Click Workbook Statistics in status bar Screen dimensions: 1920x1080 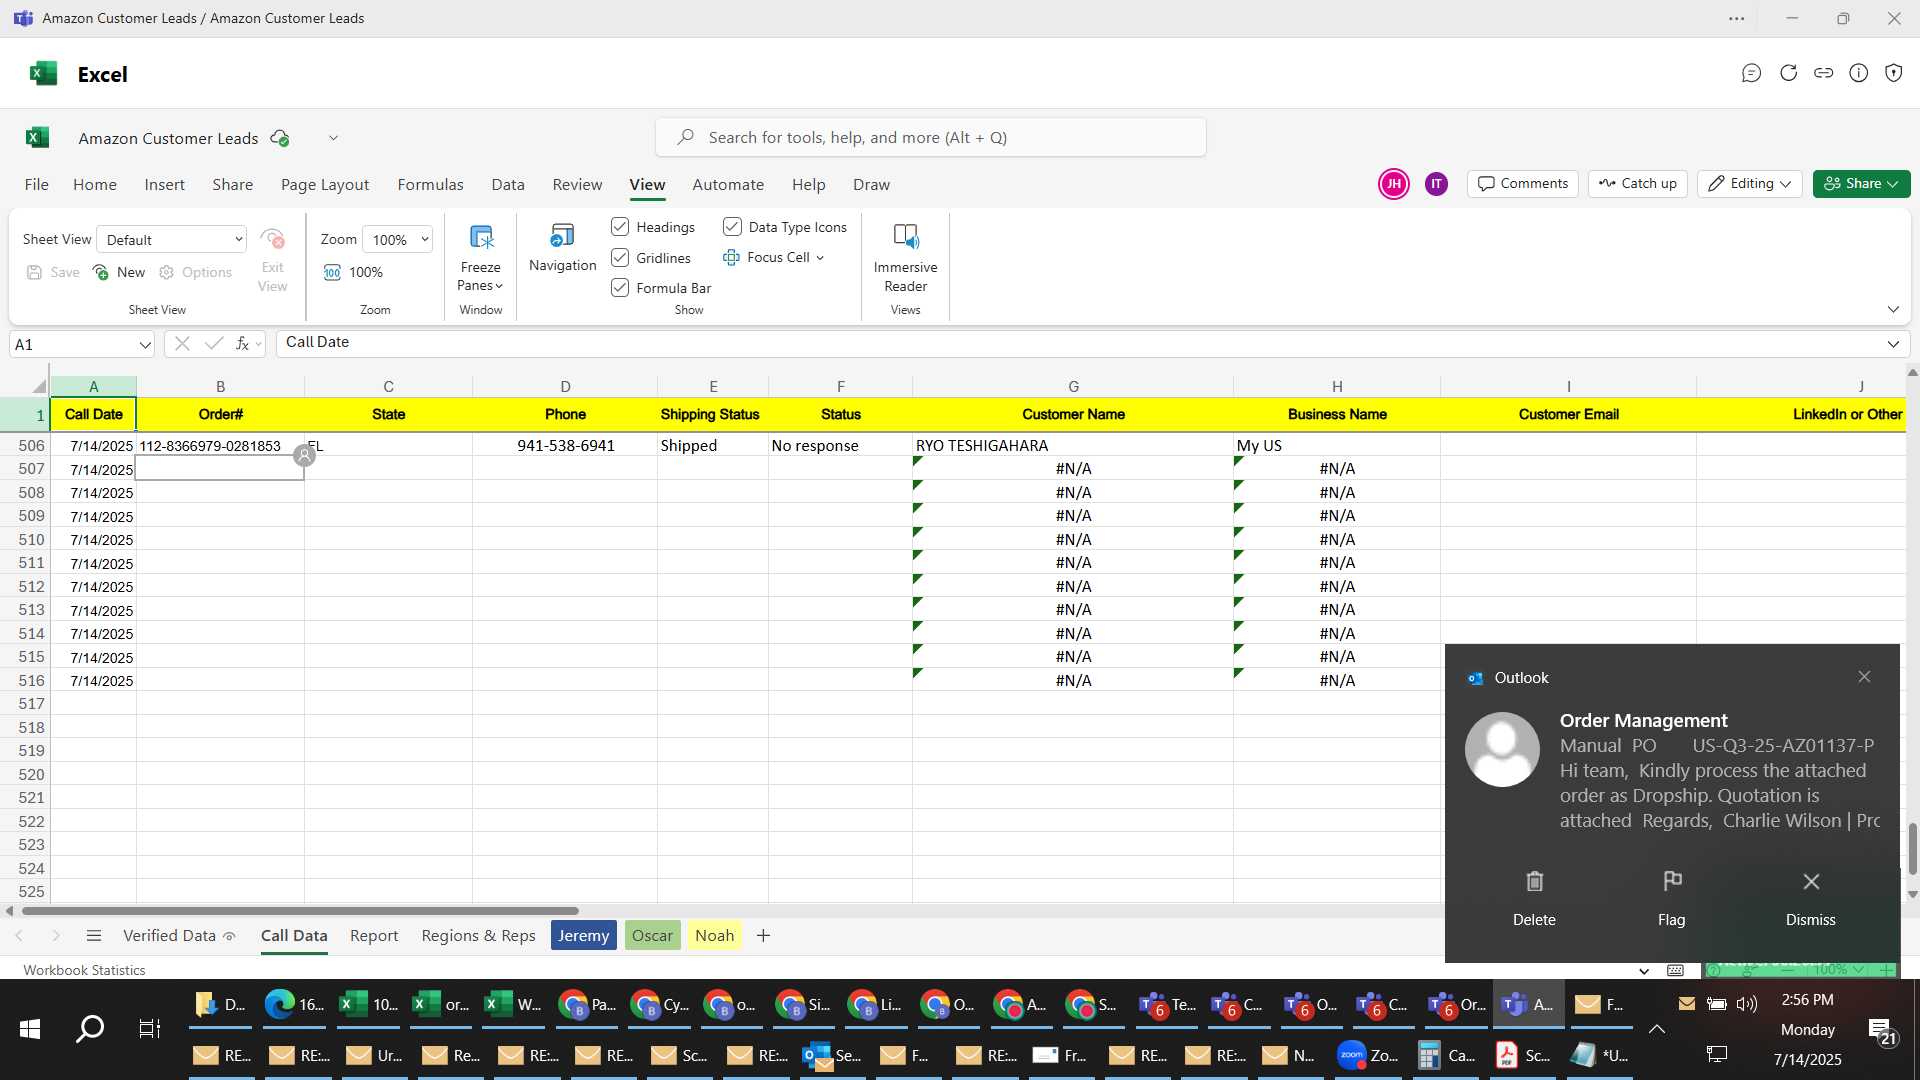click(84, 970)
